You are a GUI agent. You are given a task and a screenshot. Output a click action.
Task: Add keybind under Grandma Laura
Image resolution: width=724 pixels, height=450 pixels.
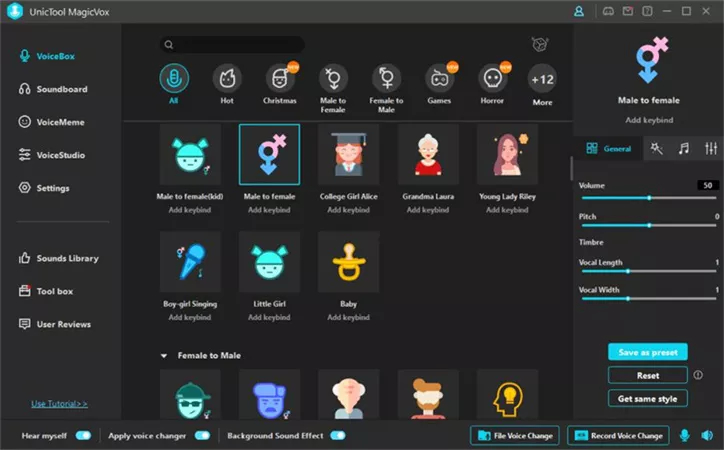pos(428,210)
